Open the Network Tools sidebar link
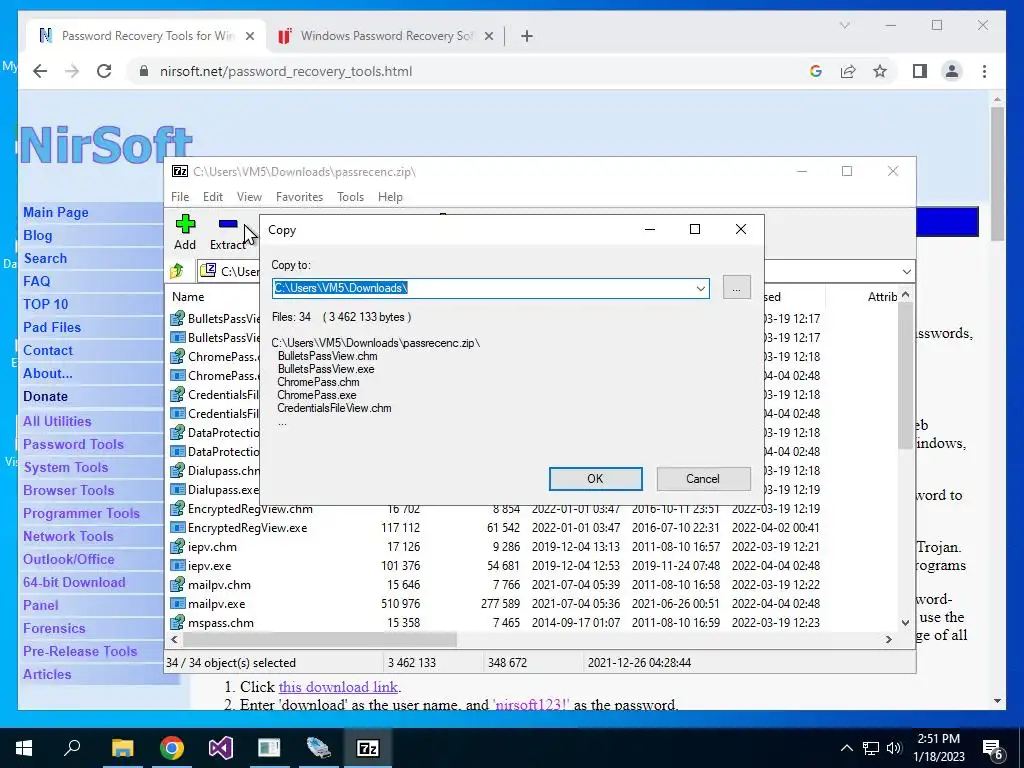1024x768 pixels. (68, 536)
